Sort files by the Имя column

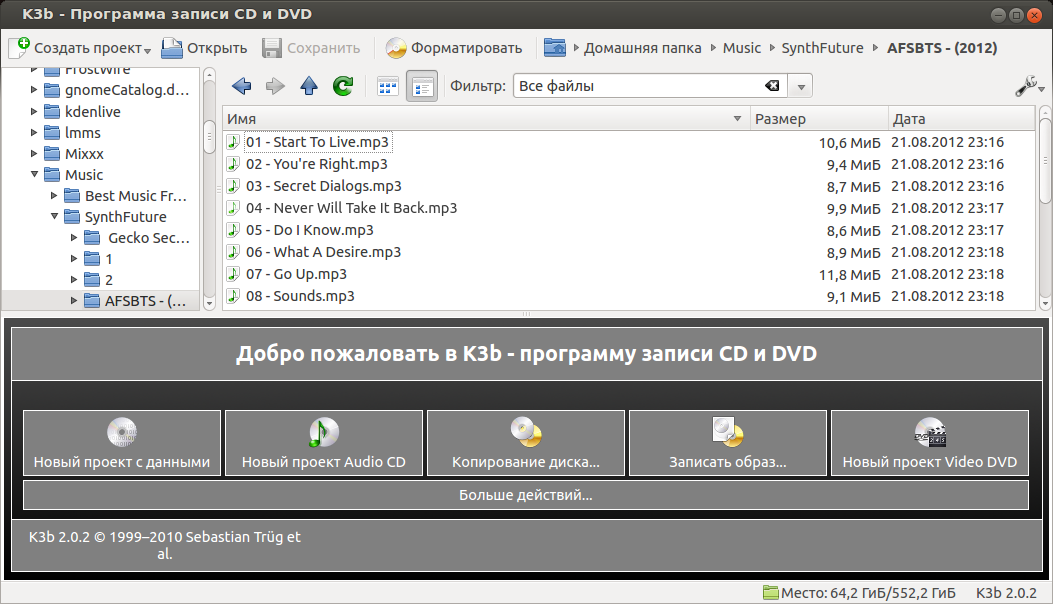tap(486, 119)
